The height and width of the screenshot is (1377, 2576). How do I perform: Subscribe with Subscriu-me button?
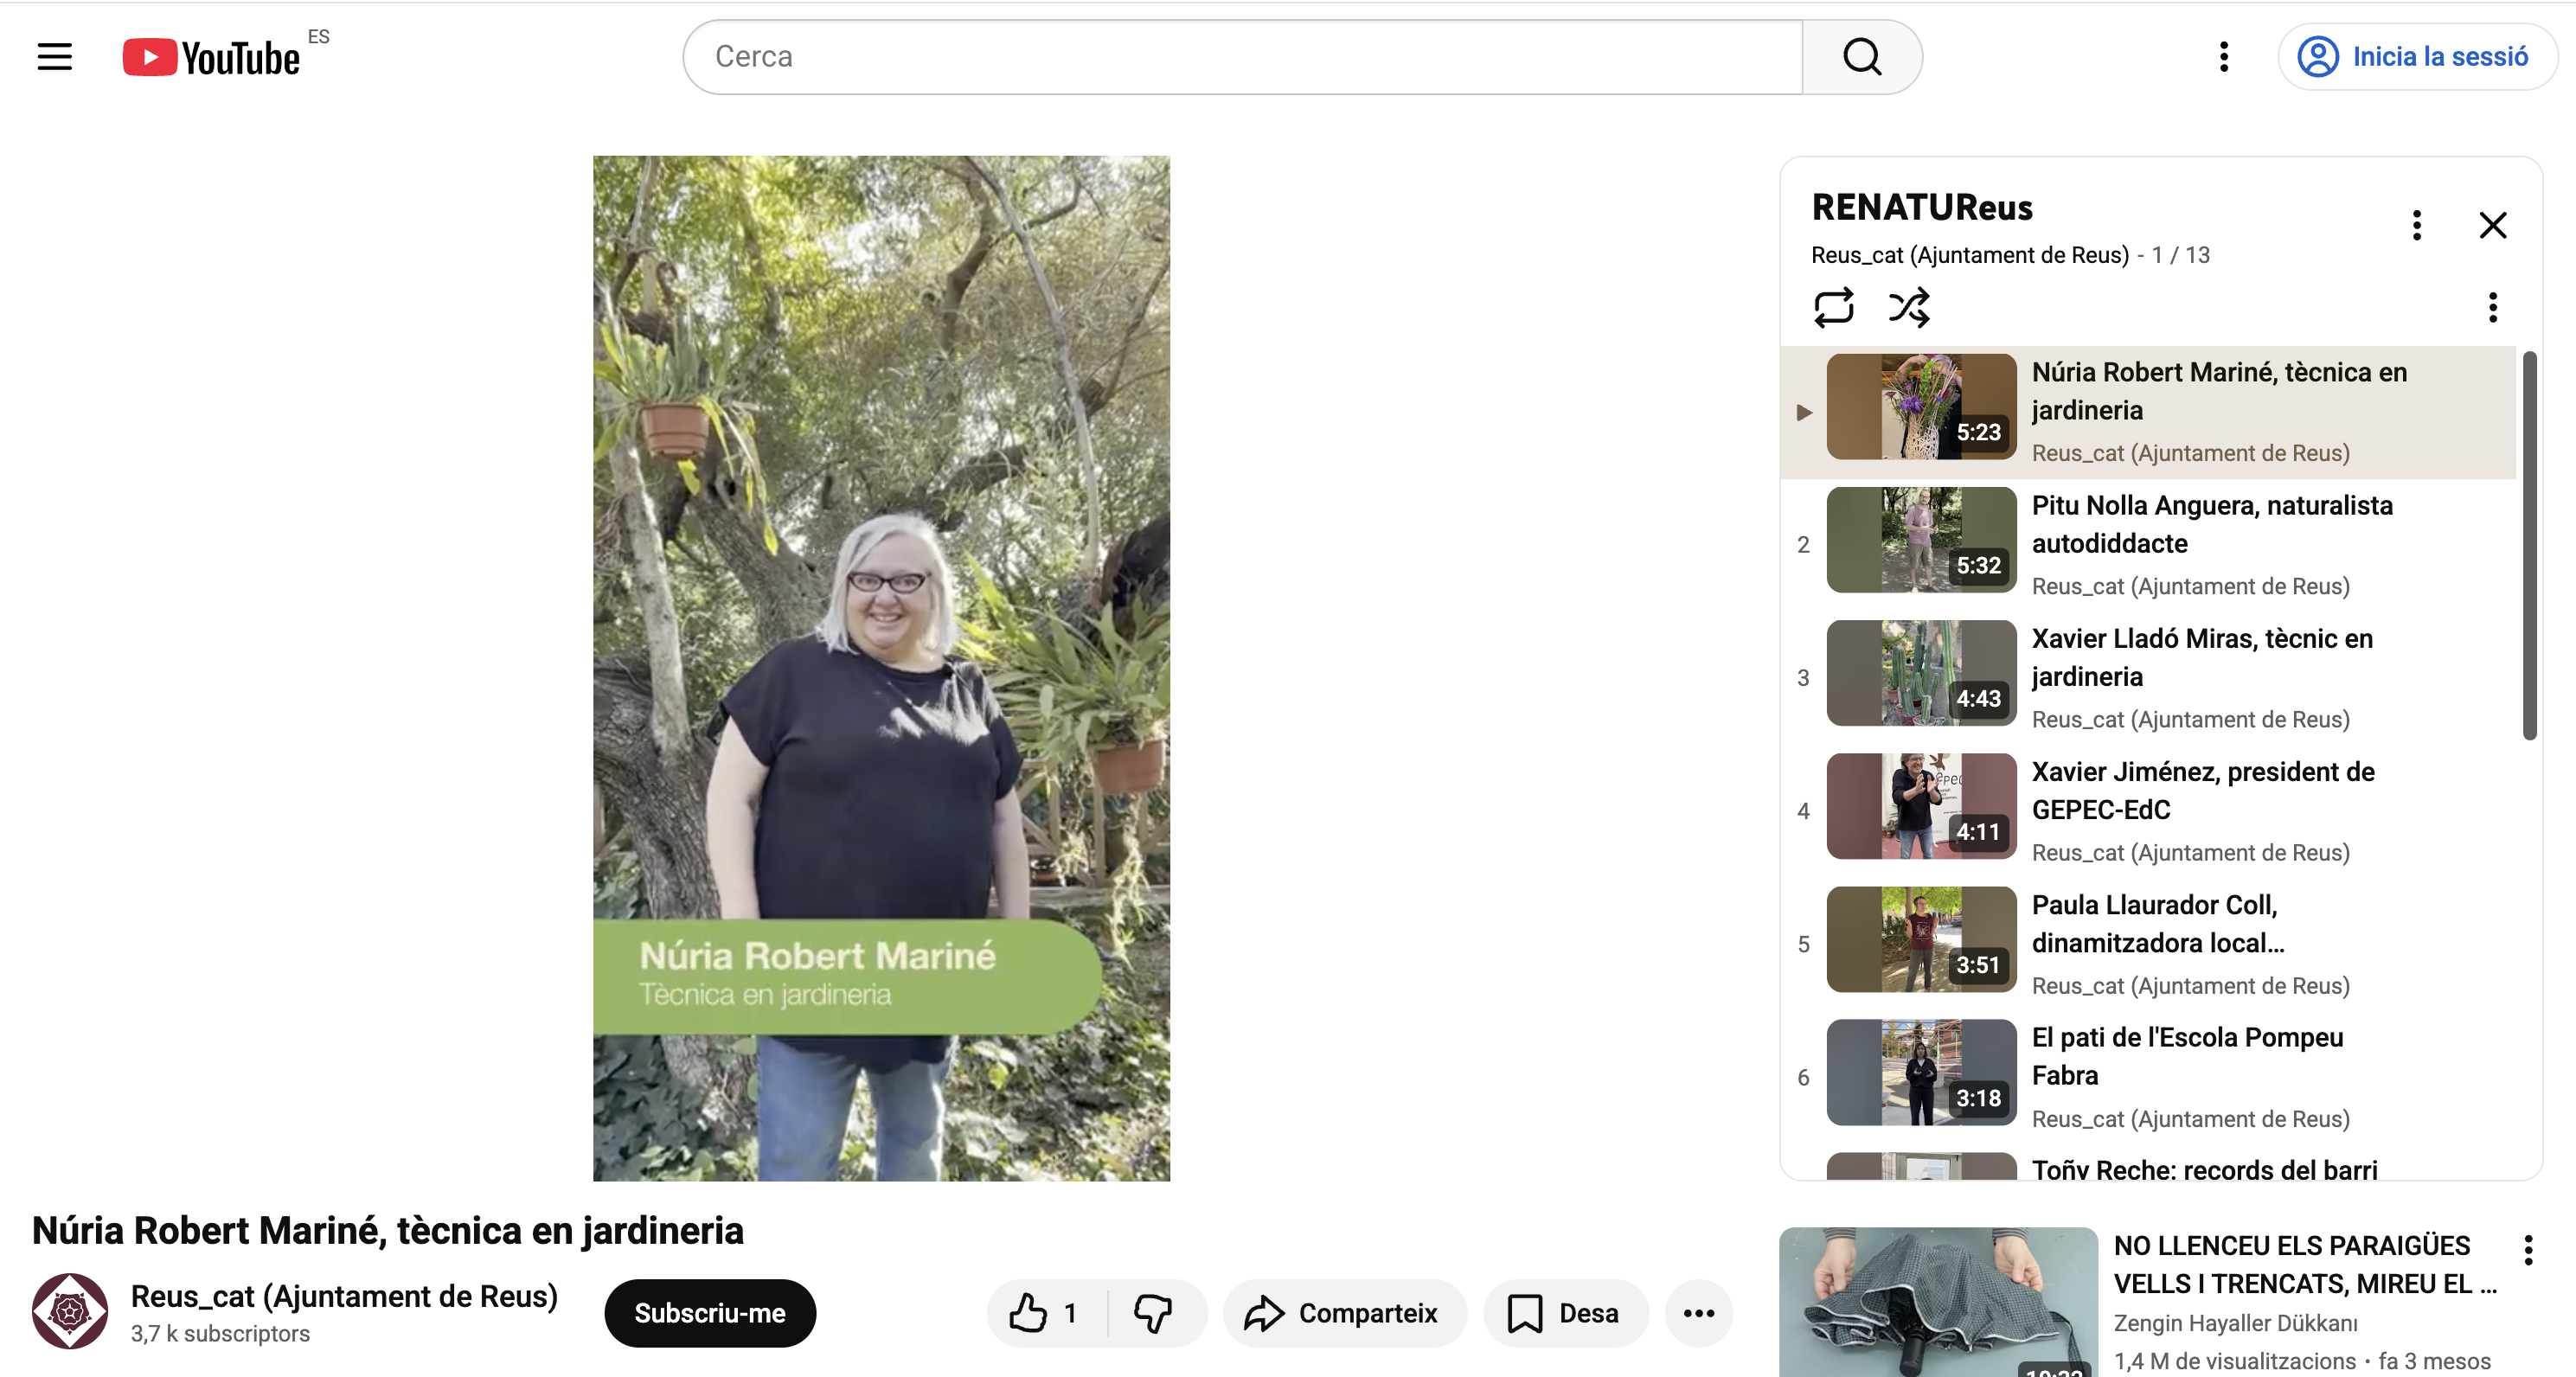click(709, 1313)
